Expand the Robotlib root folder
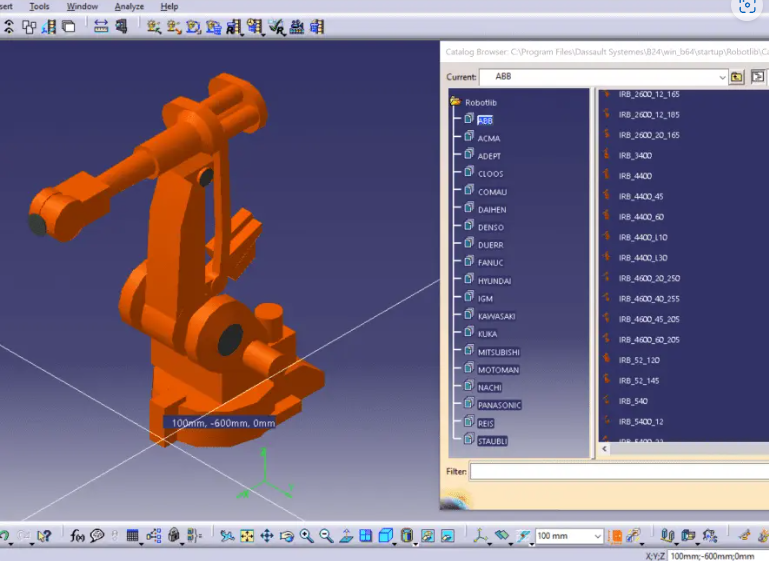This screenshot has height=561, width=769. tap(455, 102)
